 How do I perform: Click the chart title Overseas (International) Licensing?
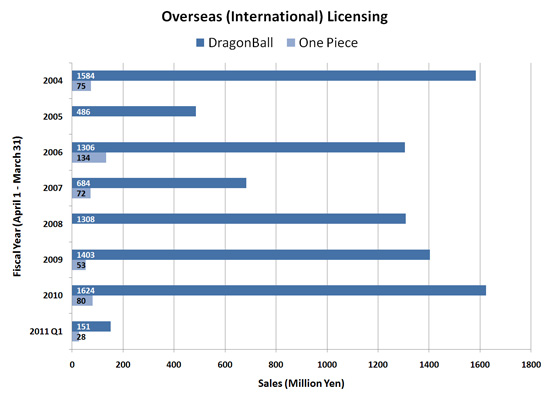point(275,16)
